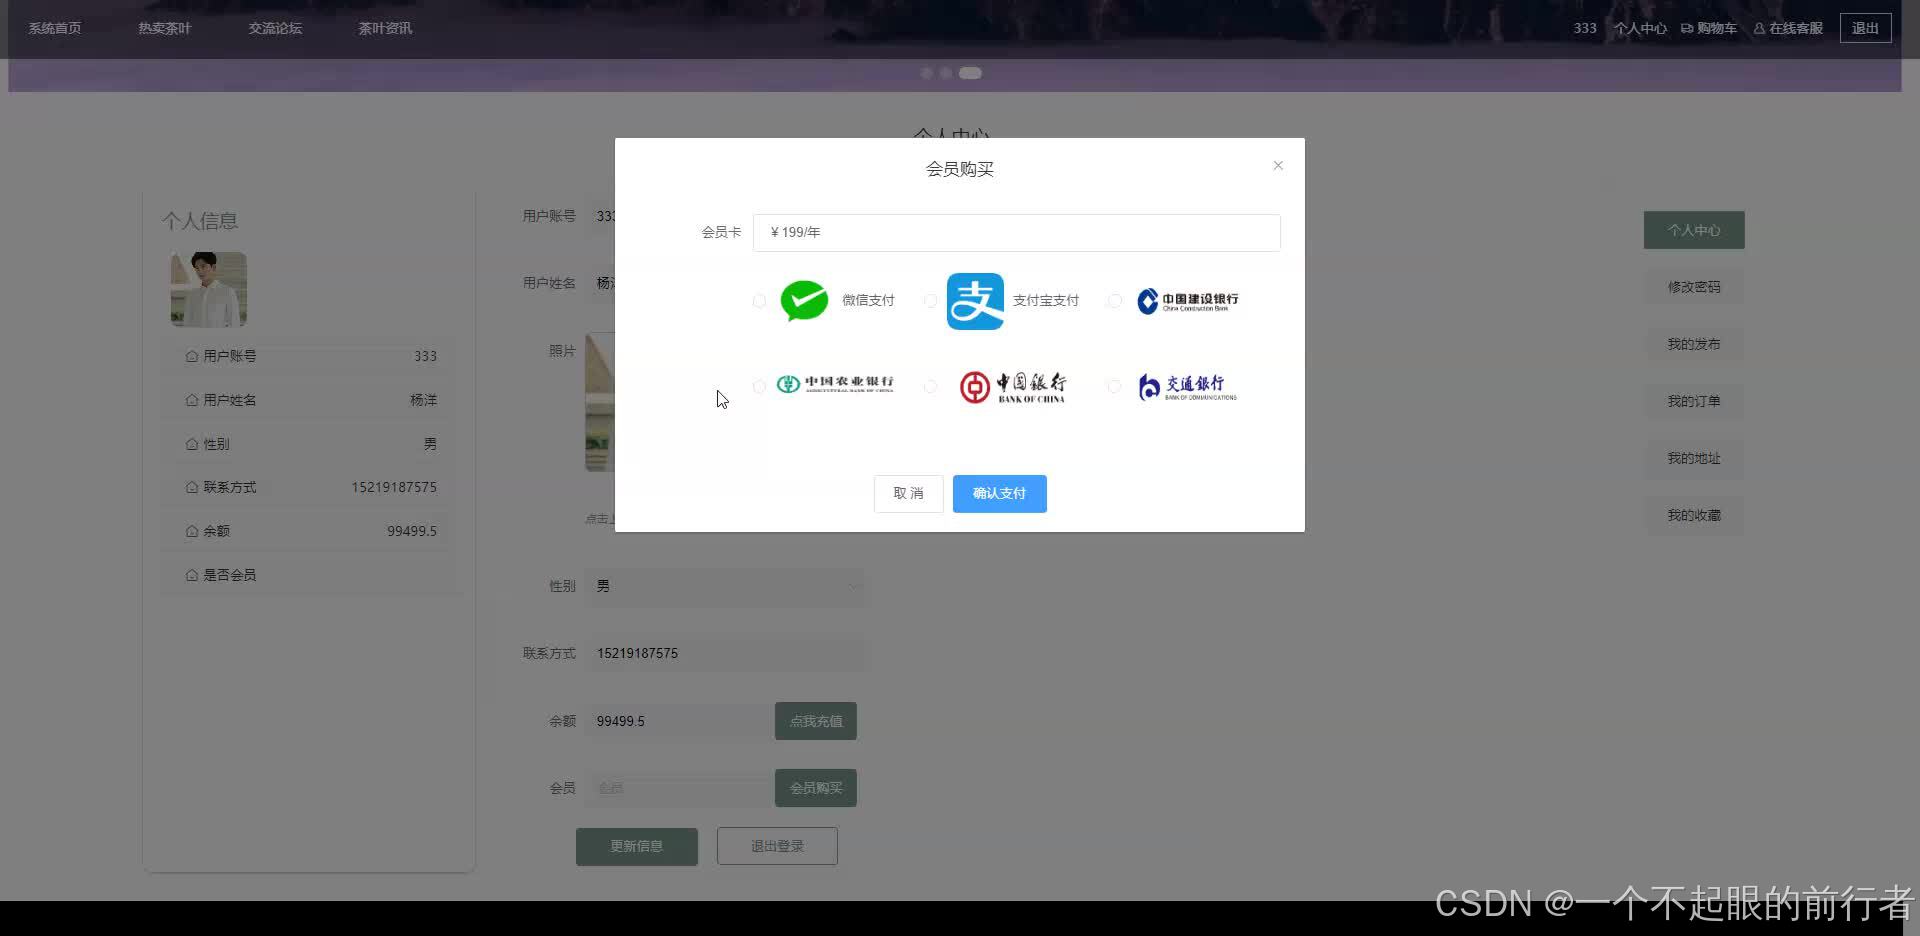Select 我的订单 in the right side menu
Viewport: 1920px width, 936px height.
(1694, 401)
